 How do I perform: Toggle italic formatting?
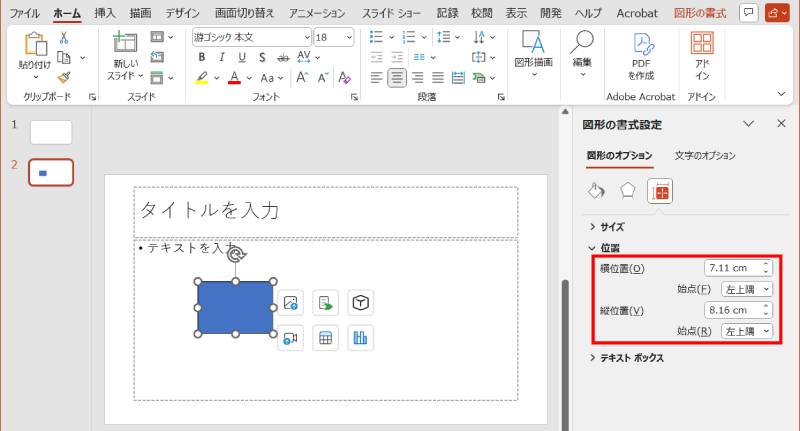[x=221, y=57]
